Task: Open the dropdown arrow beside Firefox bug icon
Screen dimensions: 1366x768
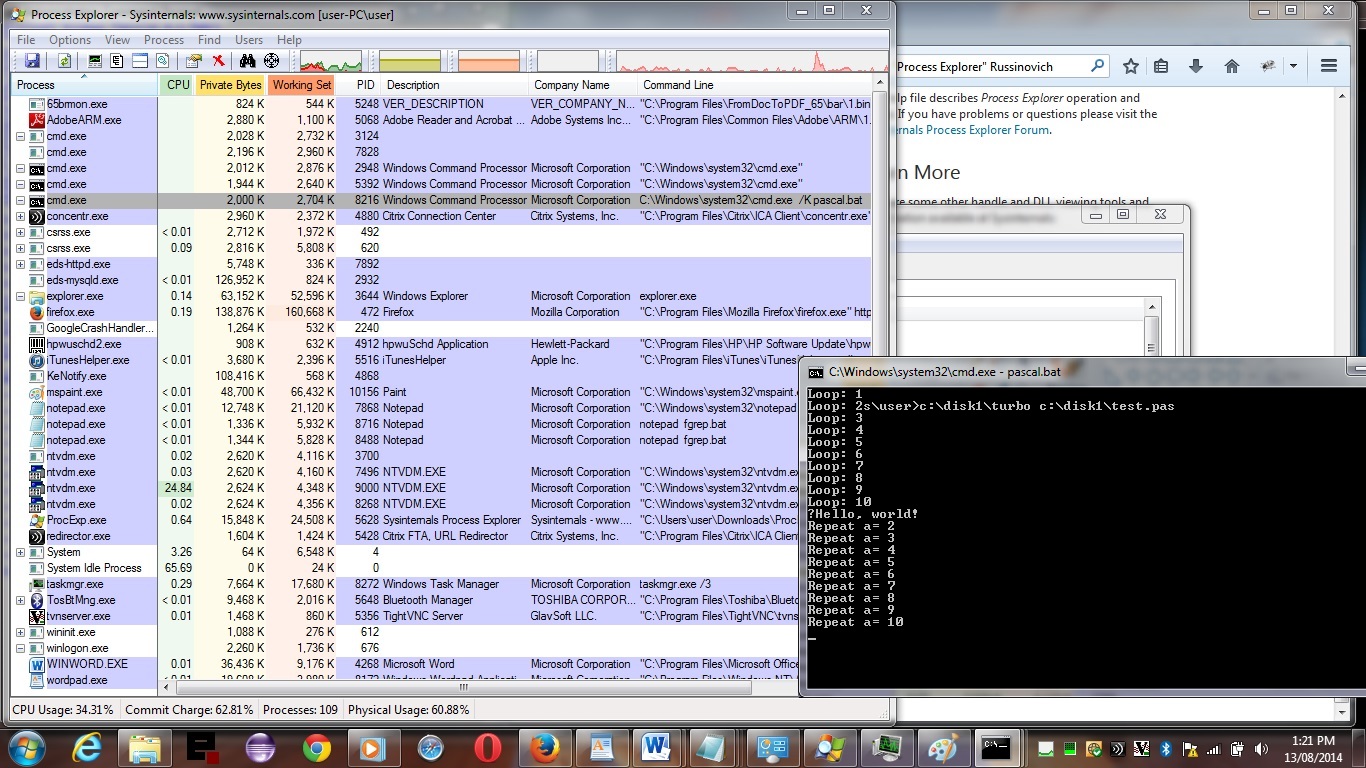Action: [x=1293, y=66]
